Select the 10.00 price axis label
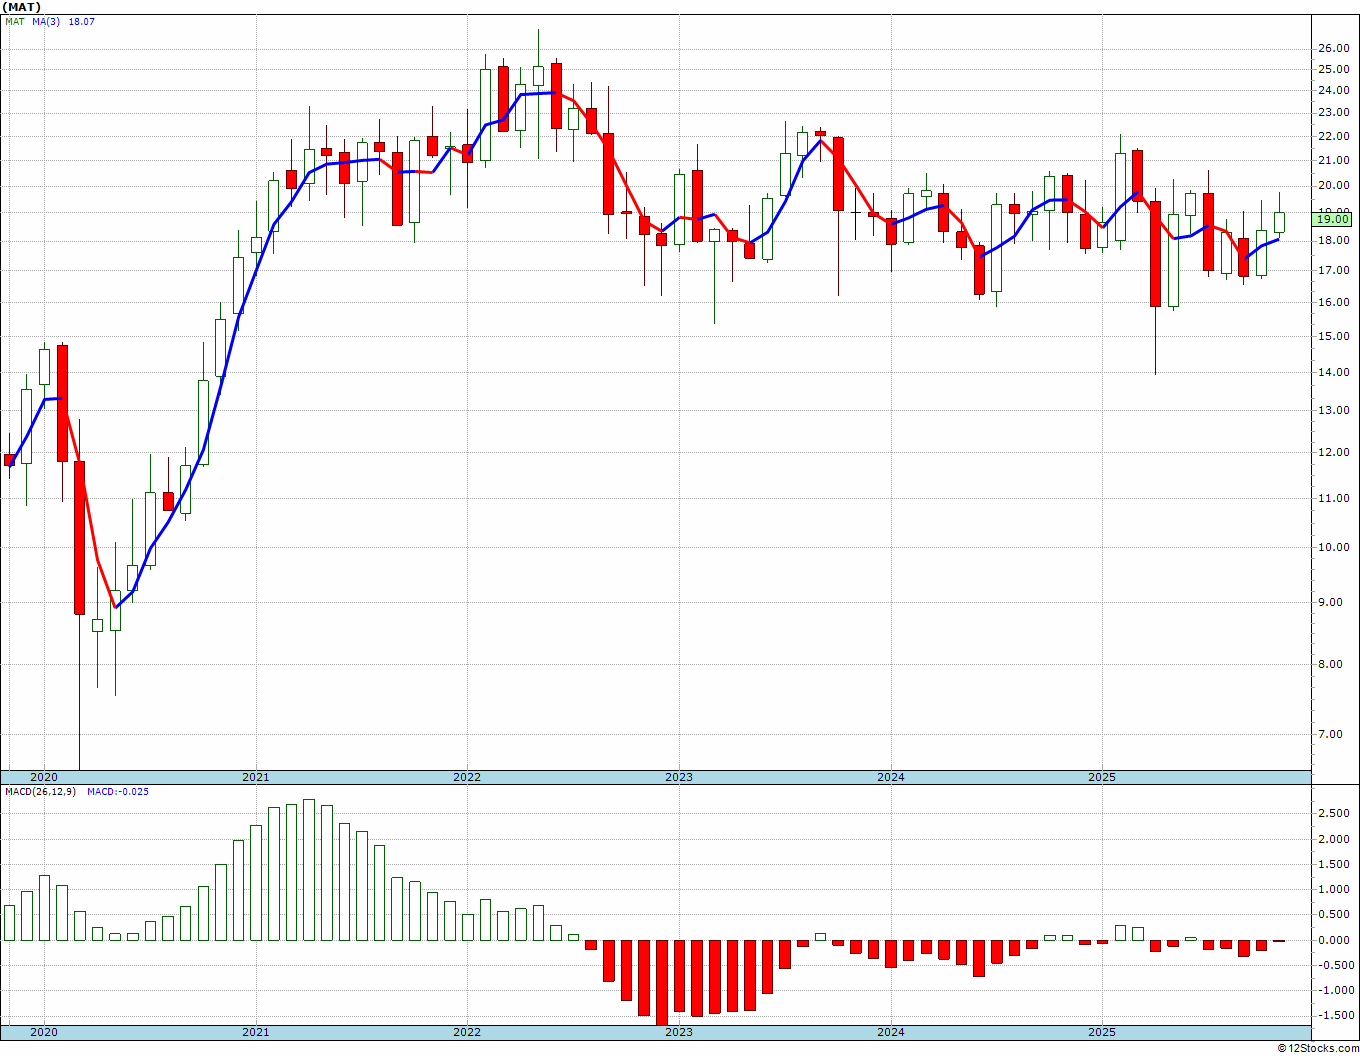This screenshot has width=1360, height=1056. [1333, 547]
